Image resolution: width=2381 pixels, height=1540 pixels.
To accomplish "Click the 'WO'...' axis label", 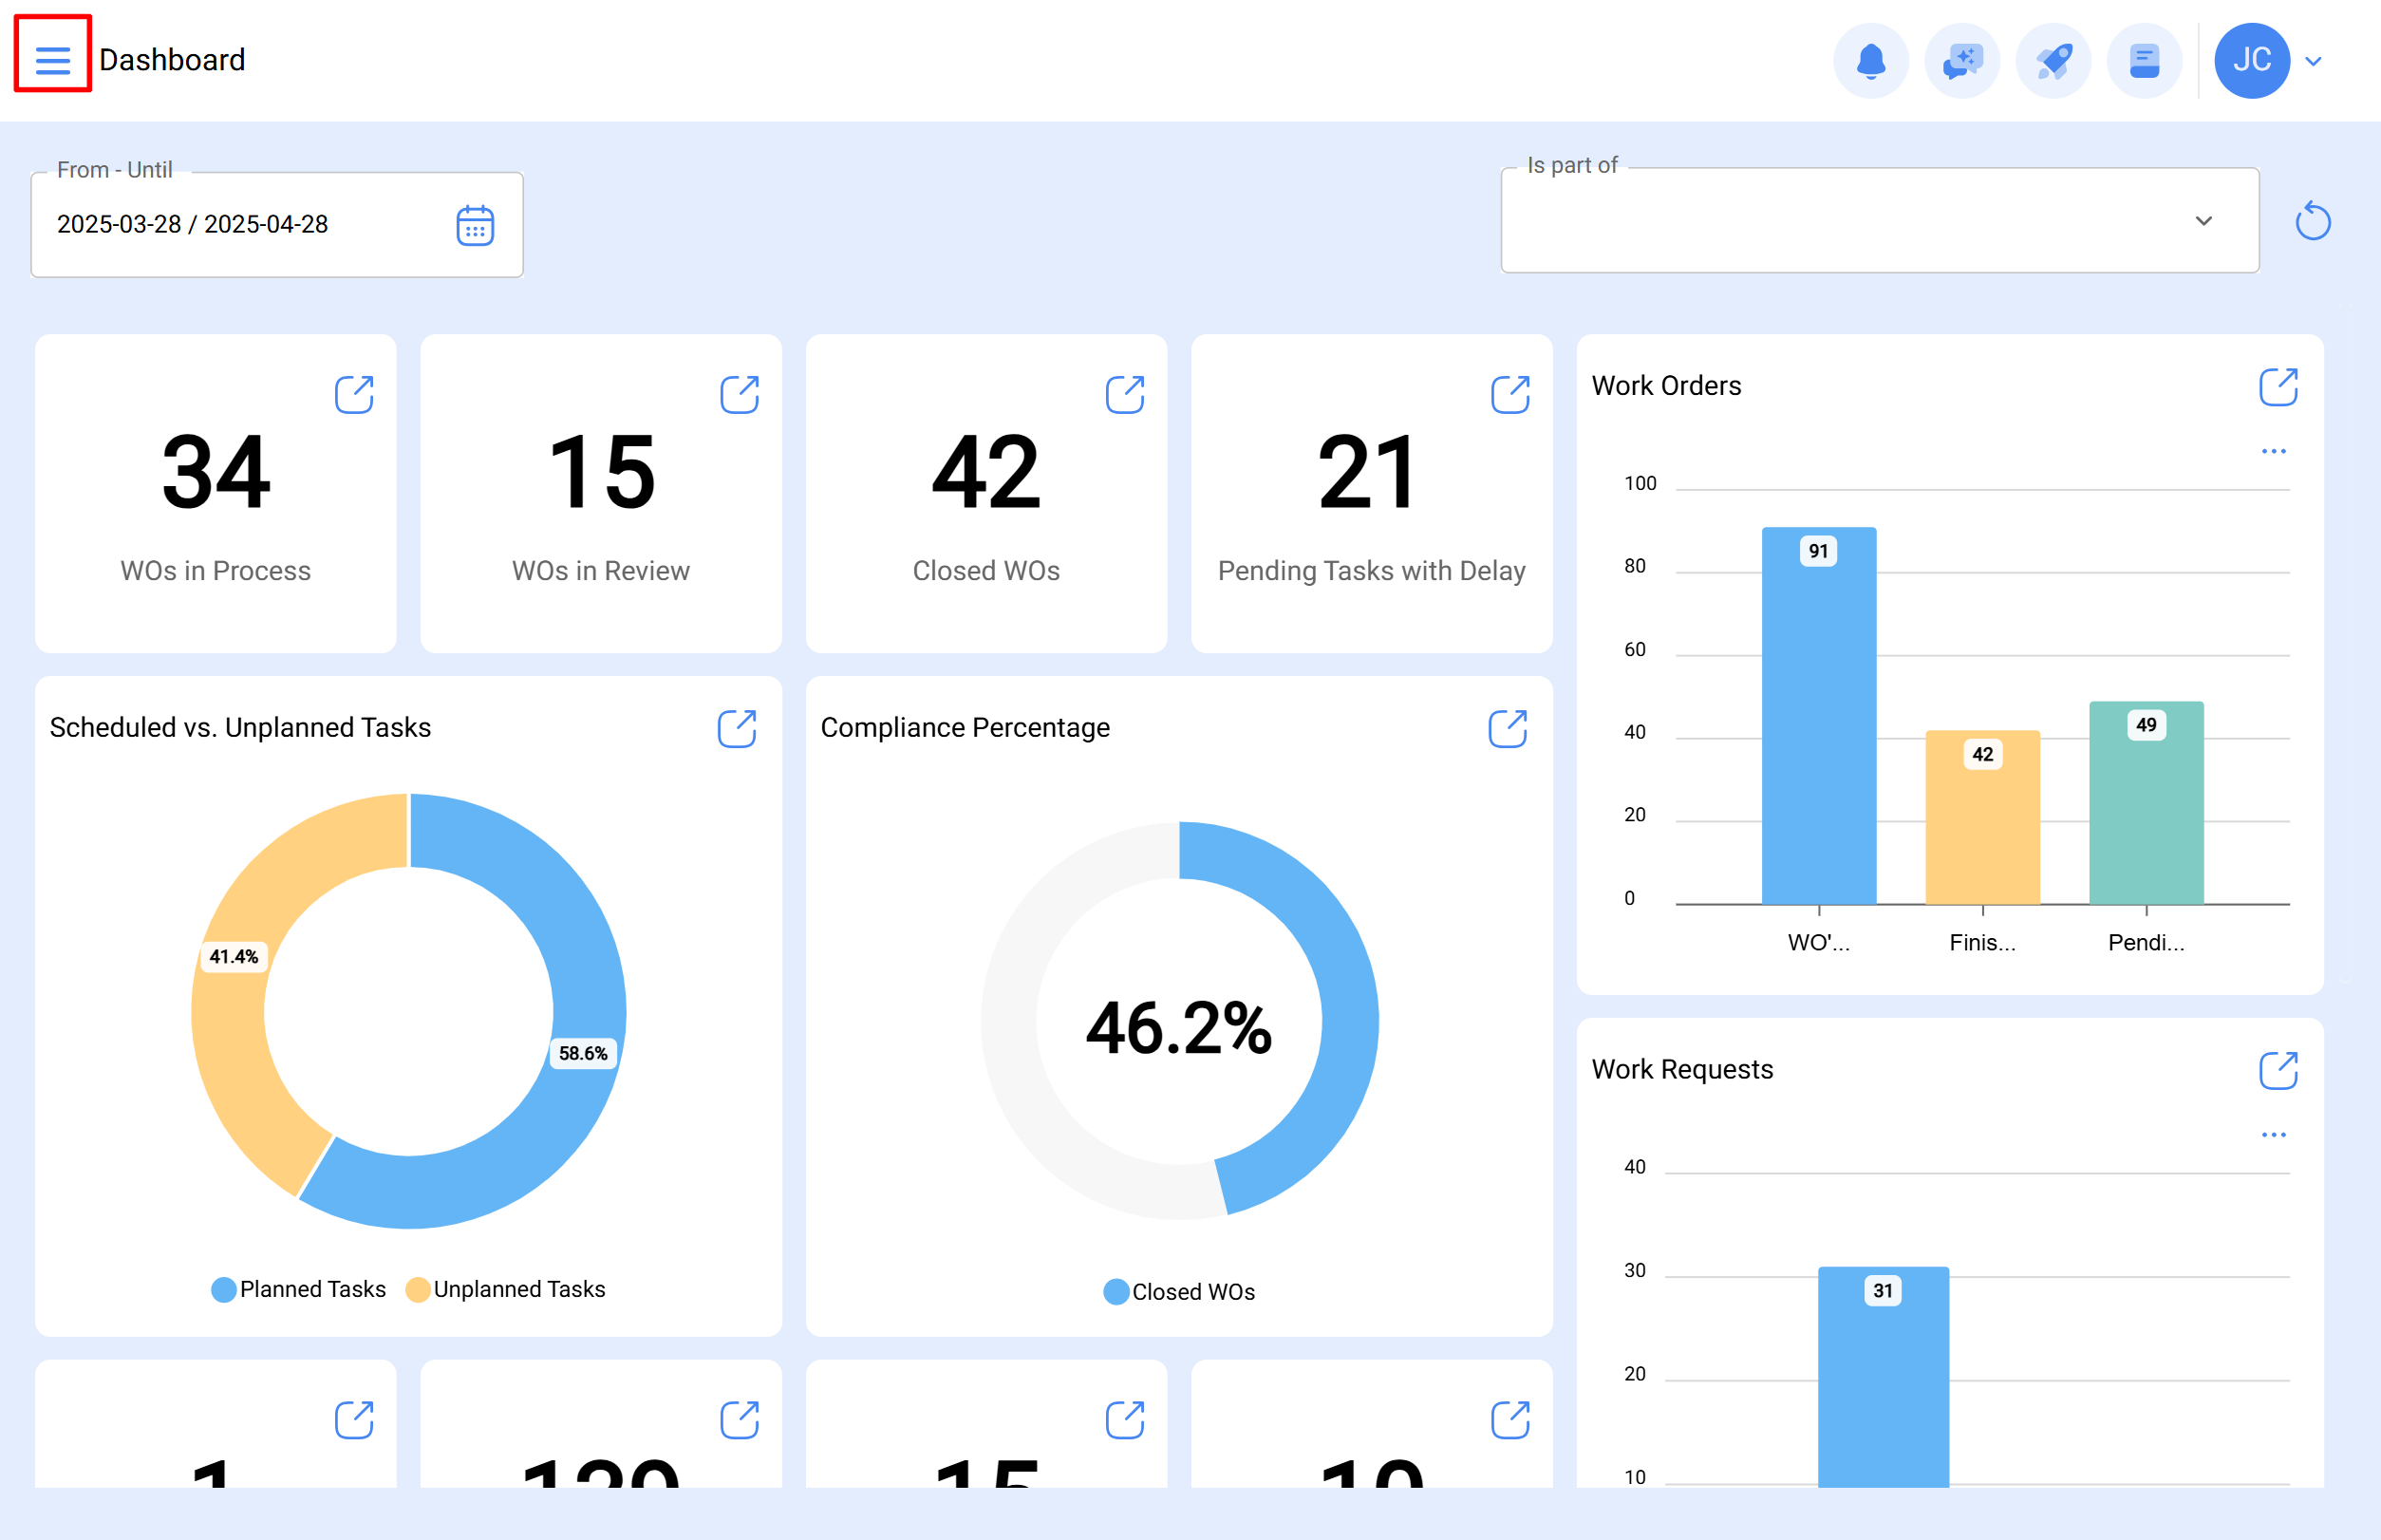I will tap(1818, 942).
